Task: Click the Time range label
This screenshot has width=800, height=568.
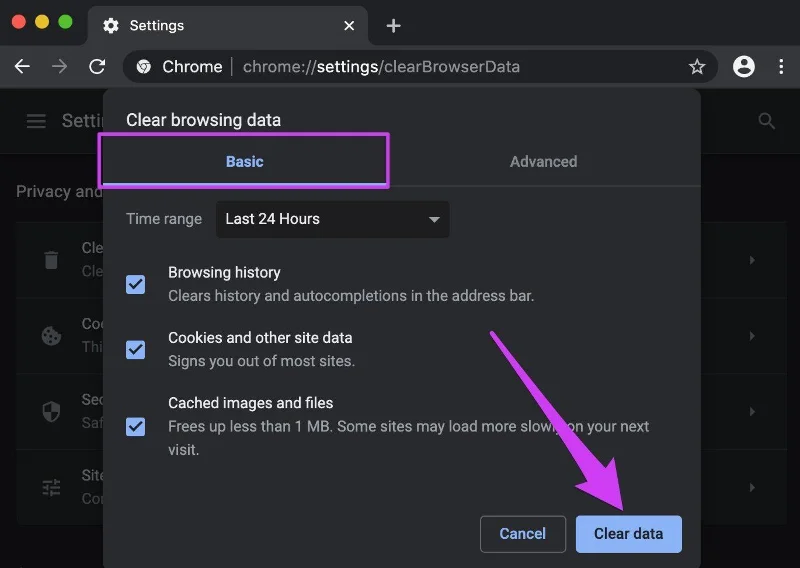Action: [x=164, y=219]
